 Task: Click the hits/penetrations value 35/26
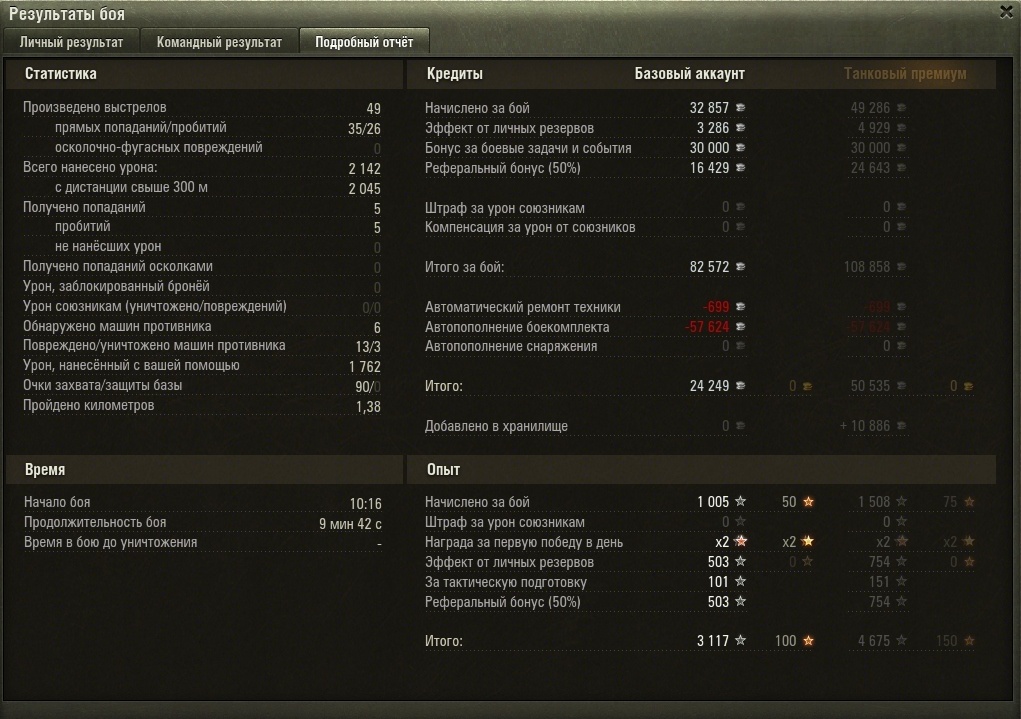[364, 129]
